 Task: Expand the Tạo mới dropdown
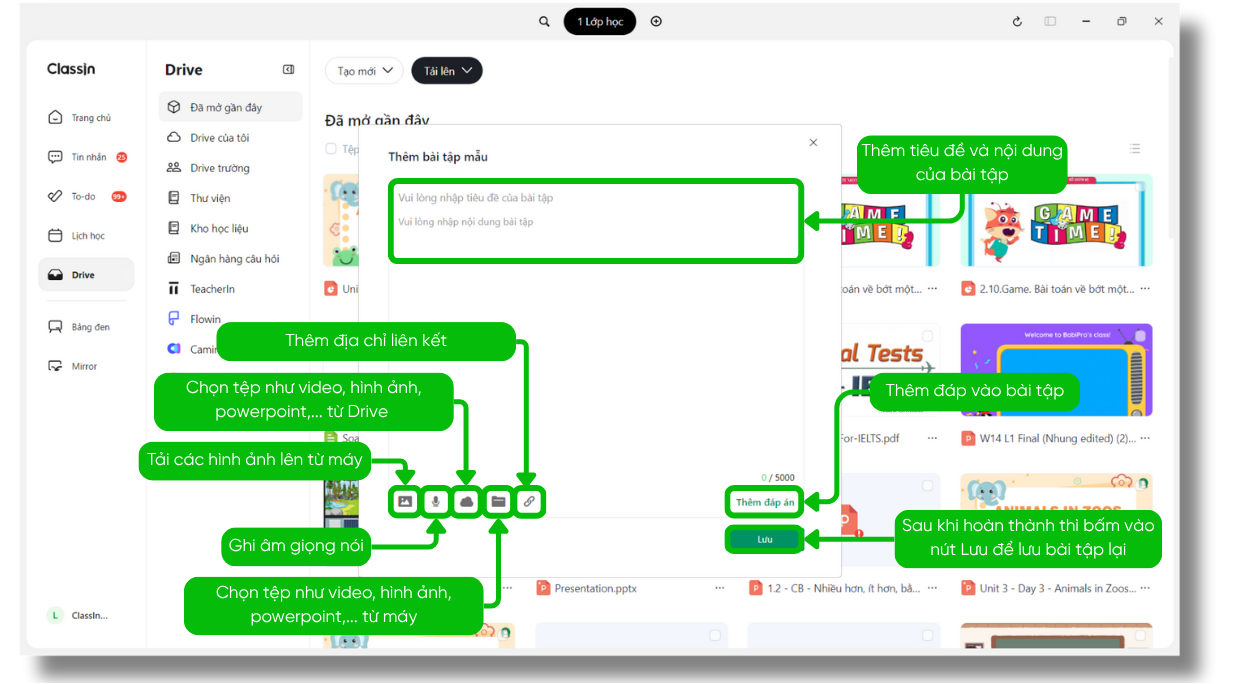point(364,71)
